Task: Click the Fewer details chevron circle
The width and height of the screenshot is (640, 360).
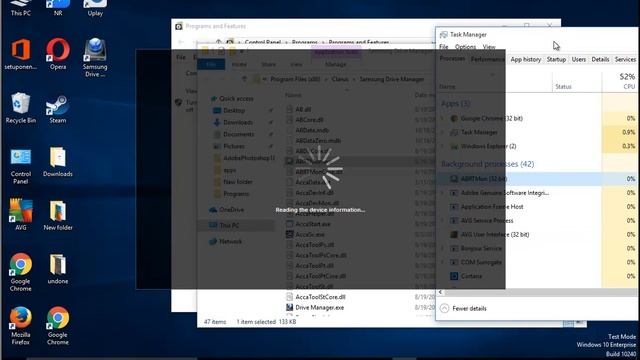Action: point(444,309)
